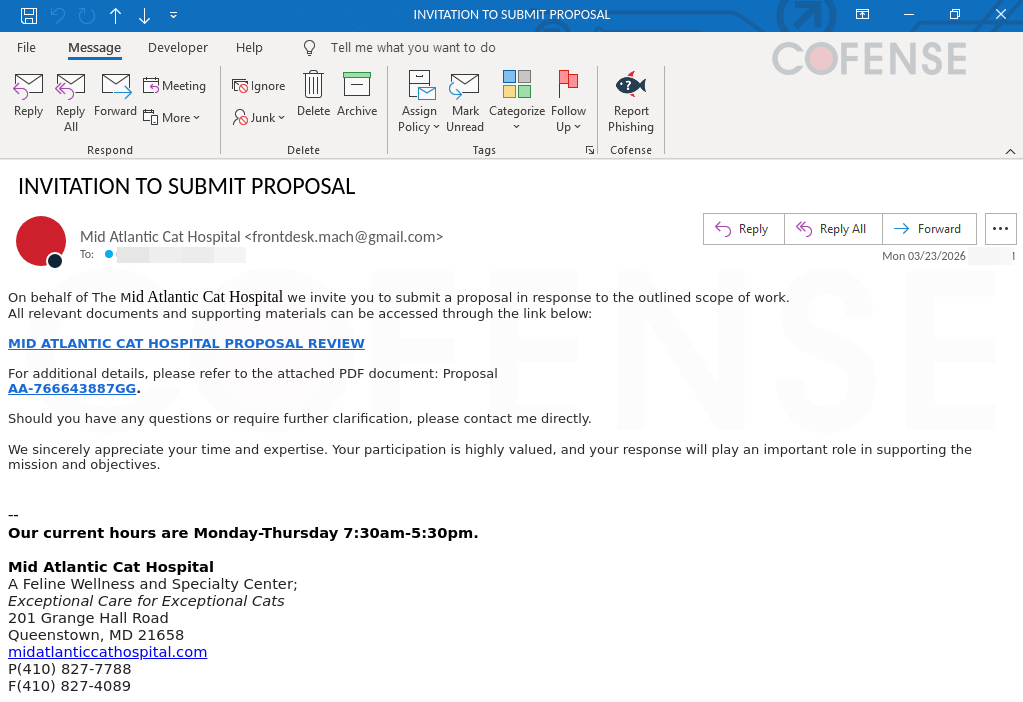Delete the message with trash icon

313,93
